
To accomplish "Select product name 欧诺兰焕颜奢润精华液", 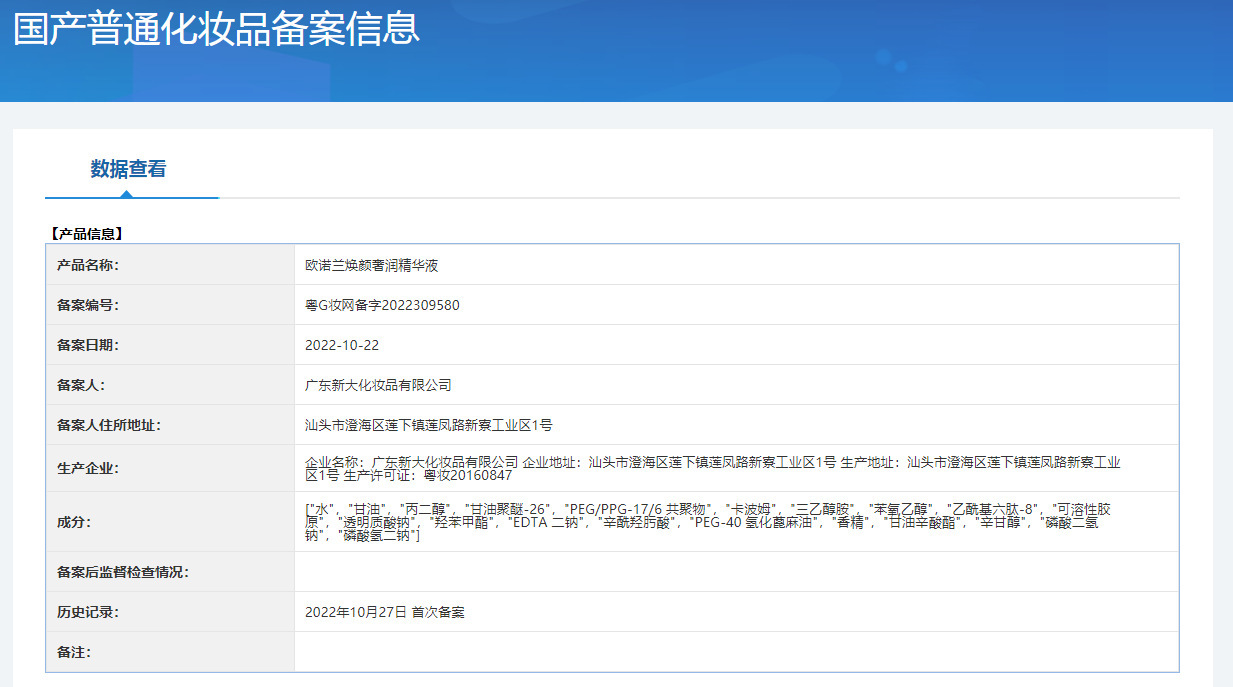I will tap(371, 265).
